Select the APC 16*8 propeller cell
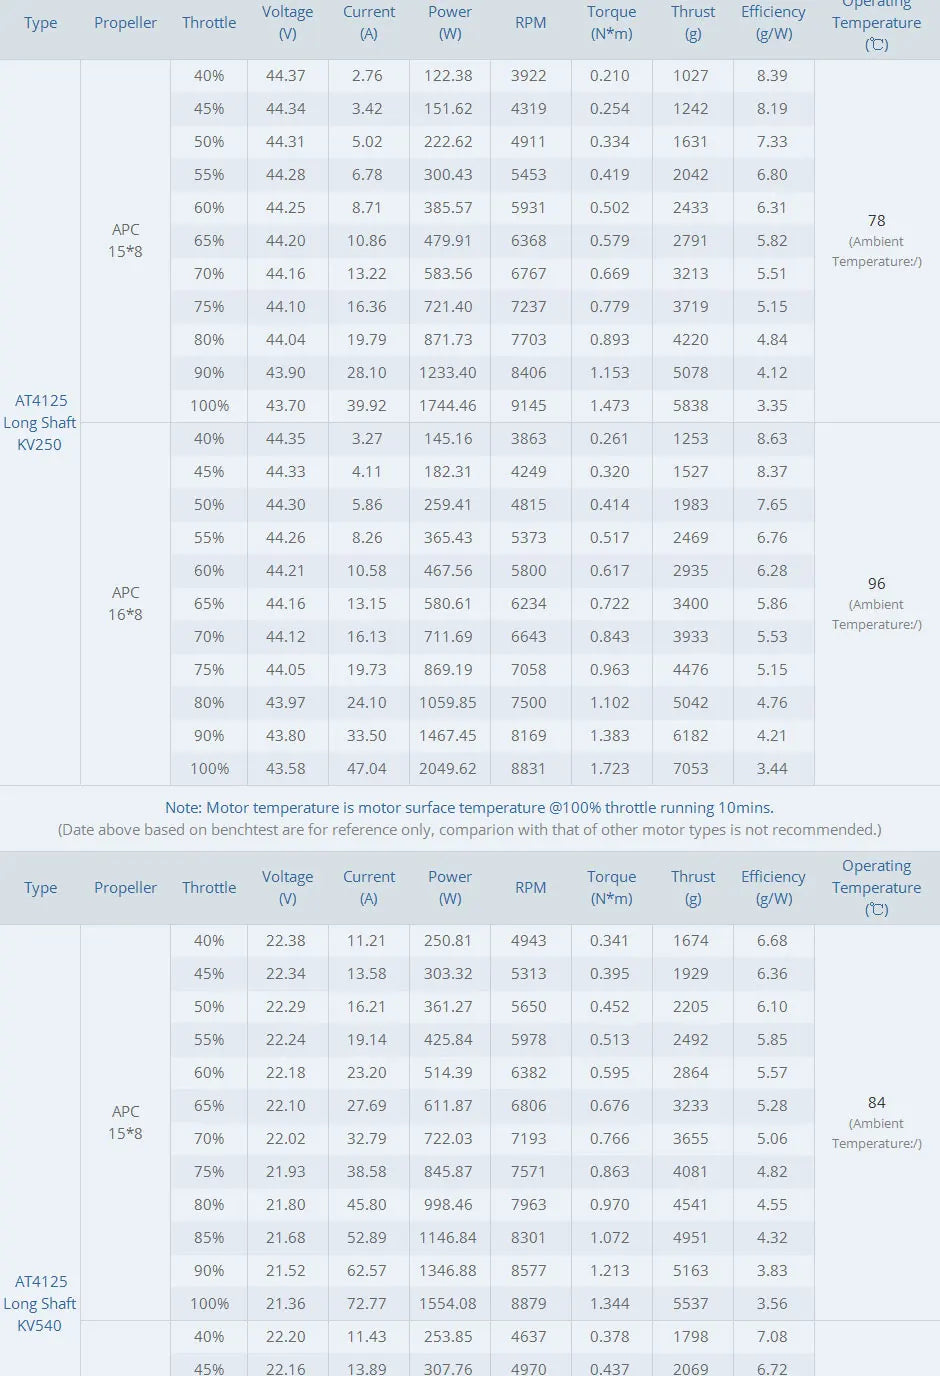Viewport: 940px width, 1376px height. pyautogui.click(x=125, y=603)
